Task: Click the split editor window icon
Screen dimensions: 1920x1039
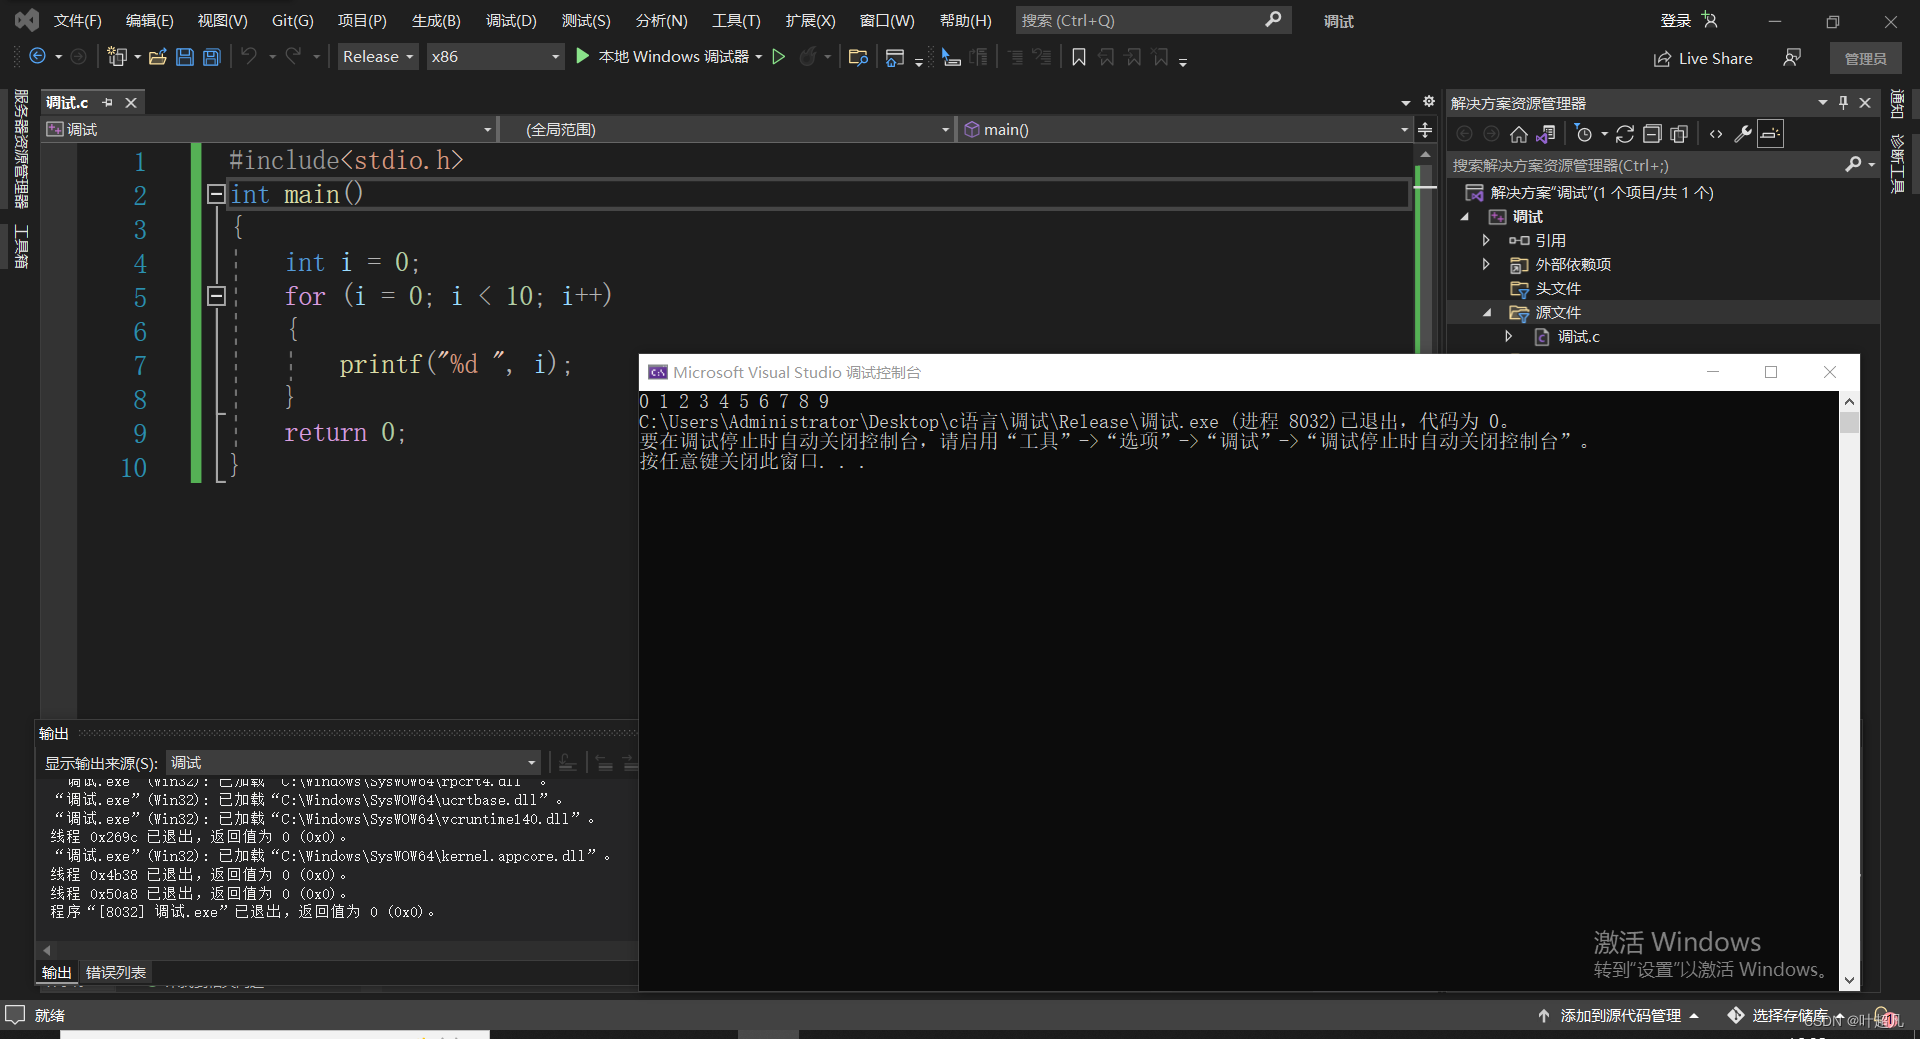Action: [1425, 130]
